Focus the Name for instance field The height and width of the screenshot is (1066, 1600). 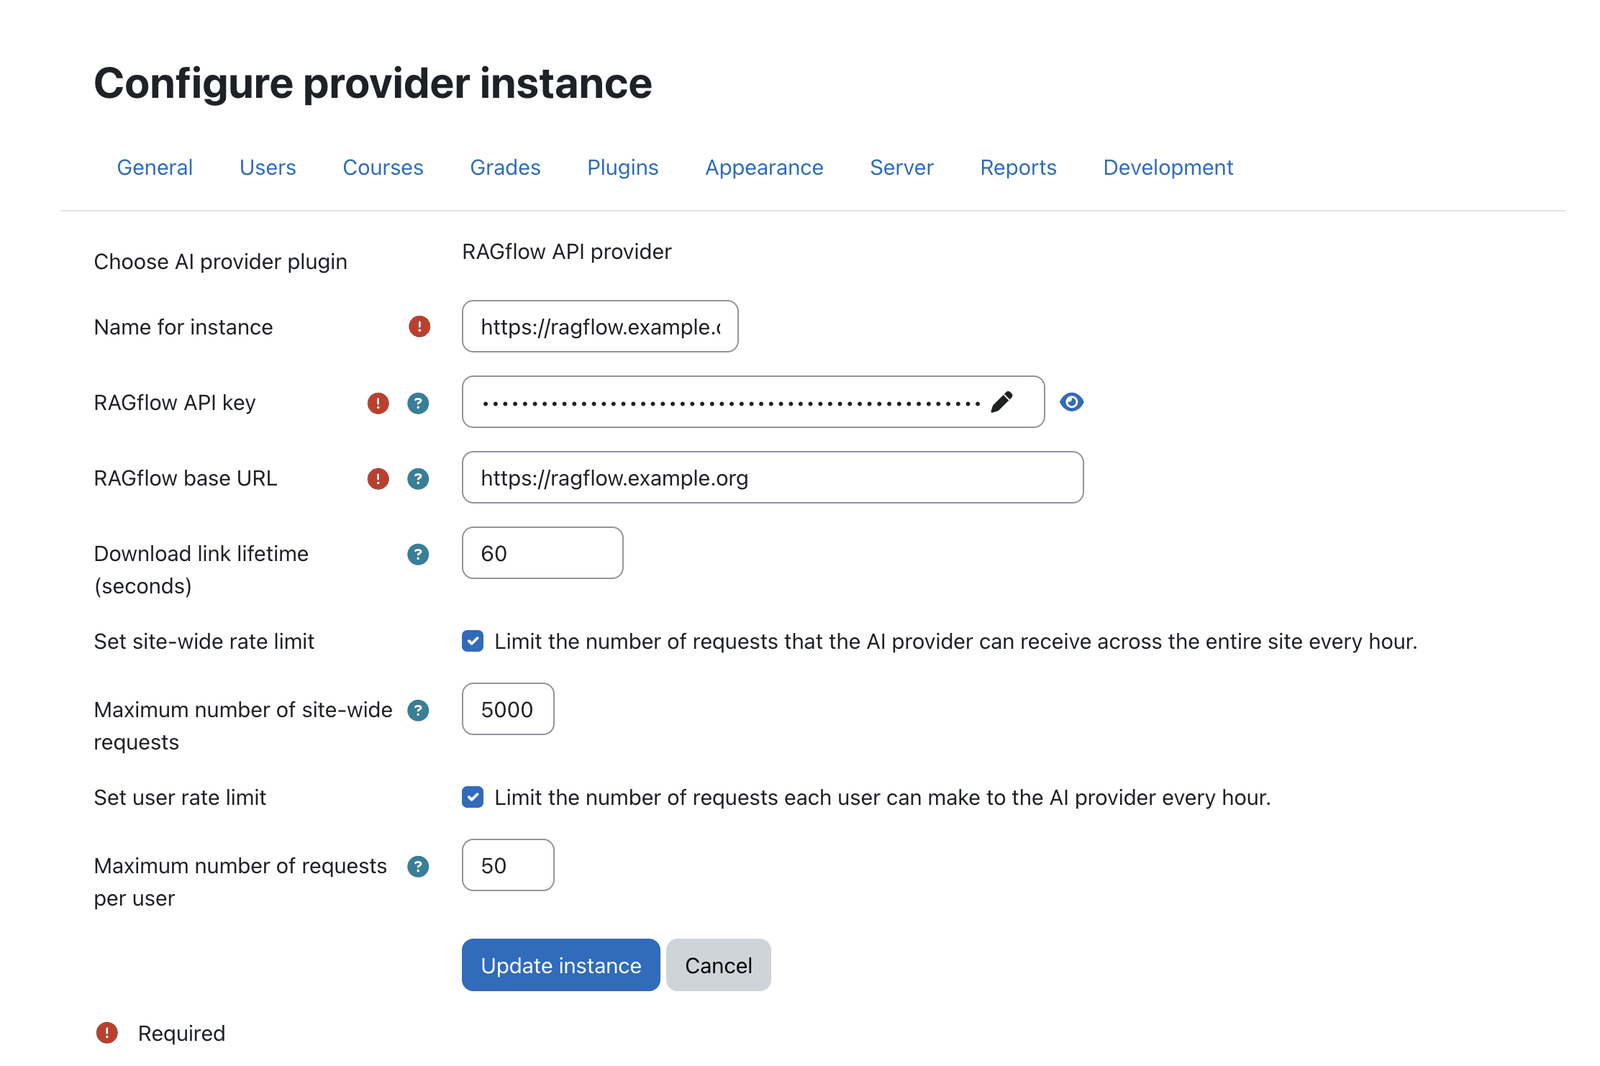[x=600, y=326]
